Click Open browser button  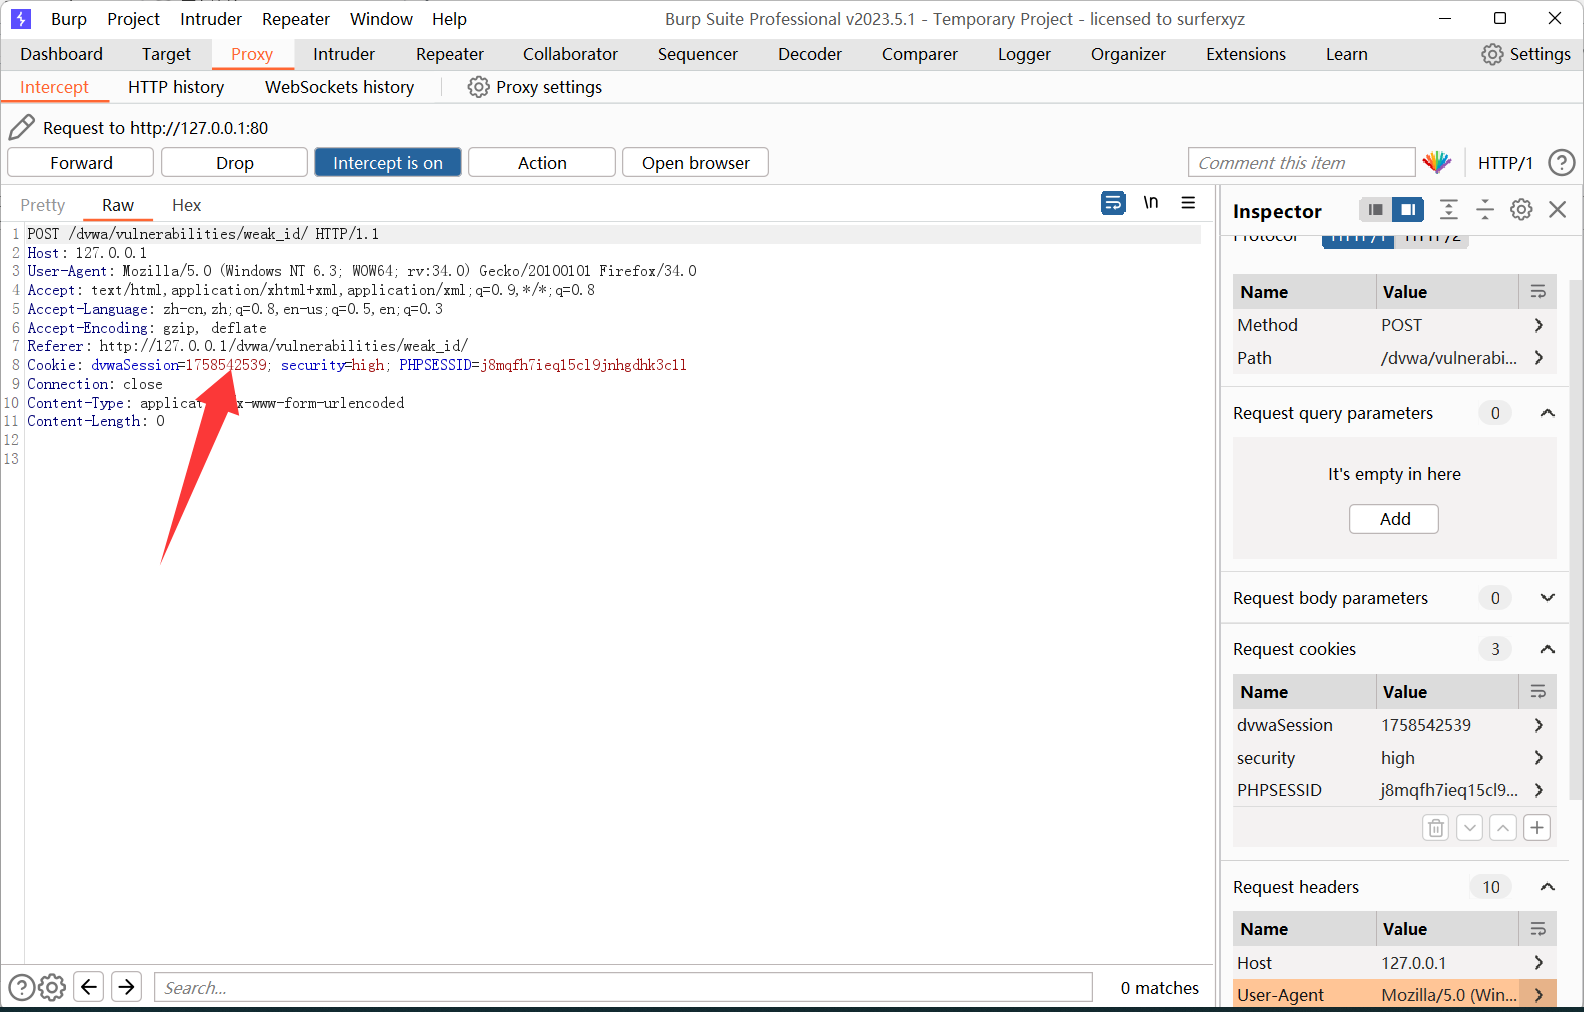pyautogui.click(x=696, y=163)
